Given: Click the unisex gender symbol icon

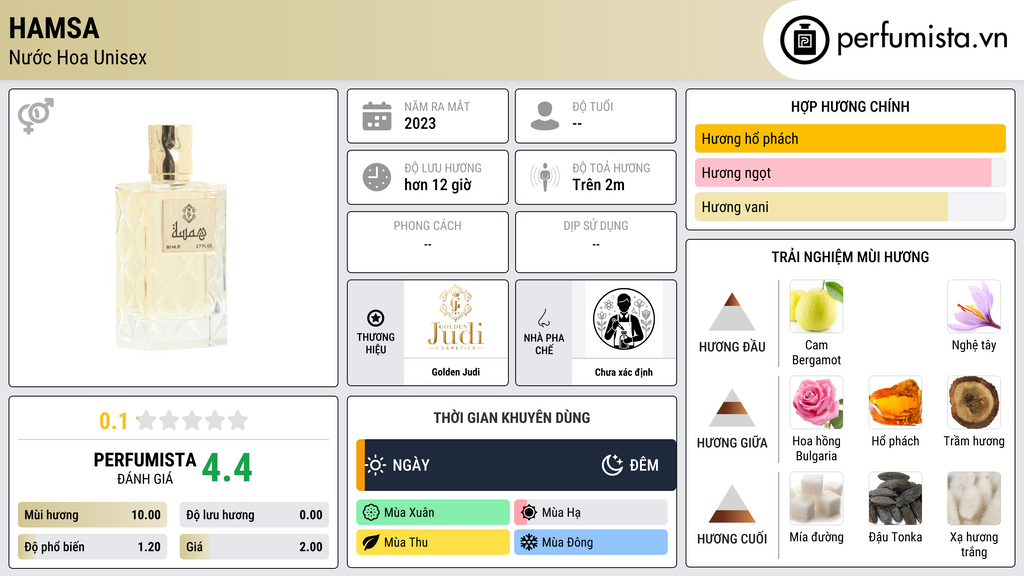Looking at the screenshot, I should [36, 116].
